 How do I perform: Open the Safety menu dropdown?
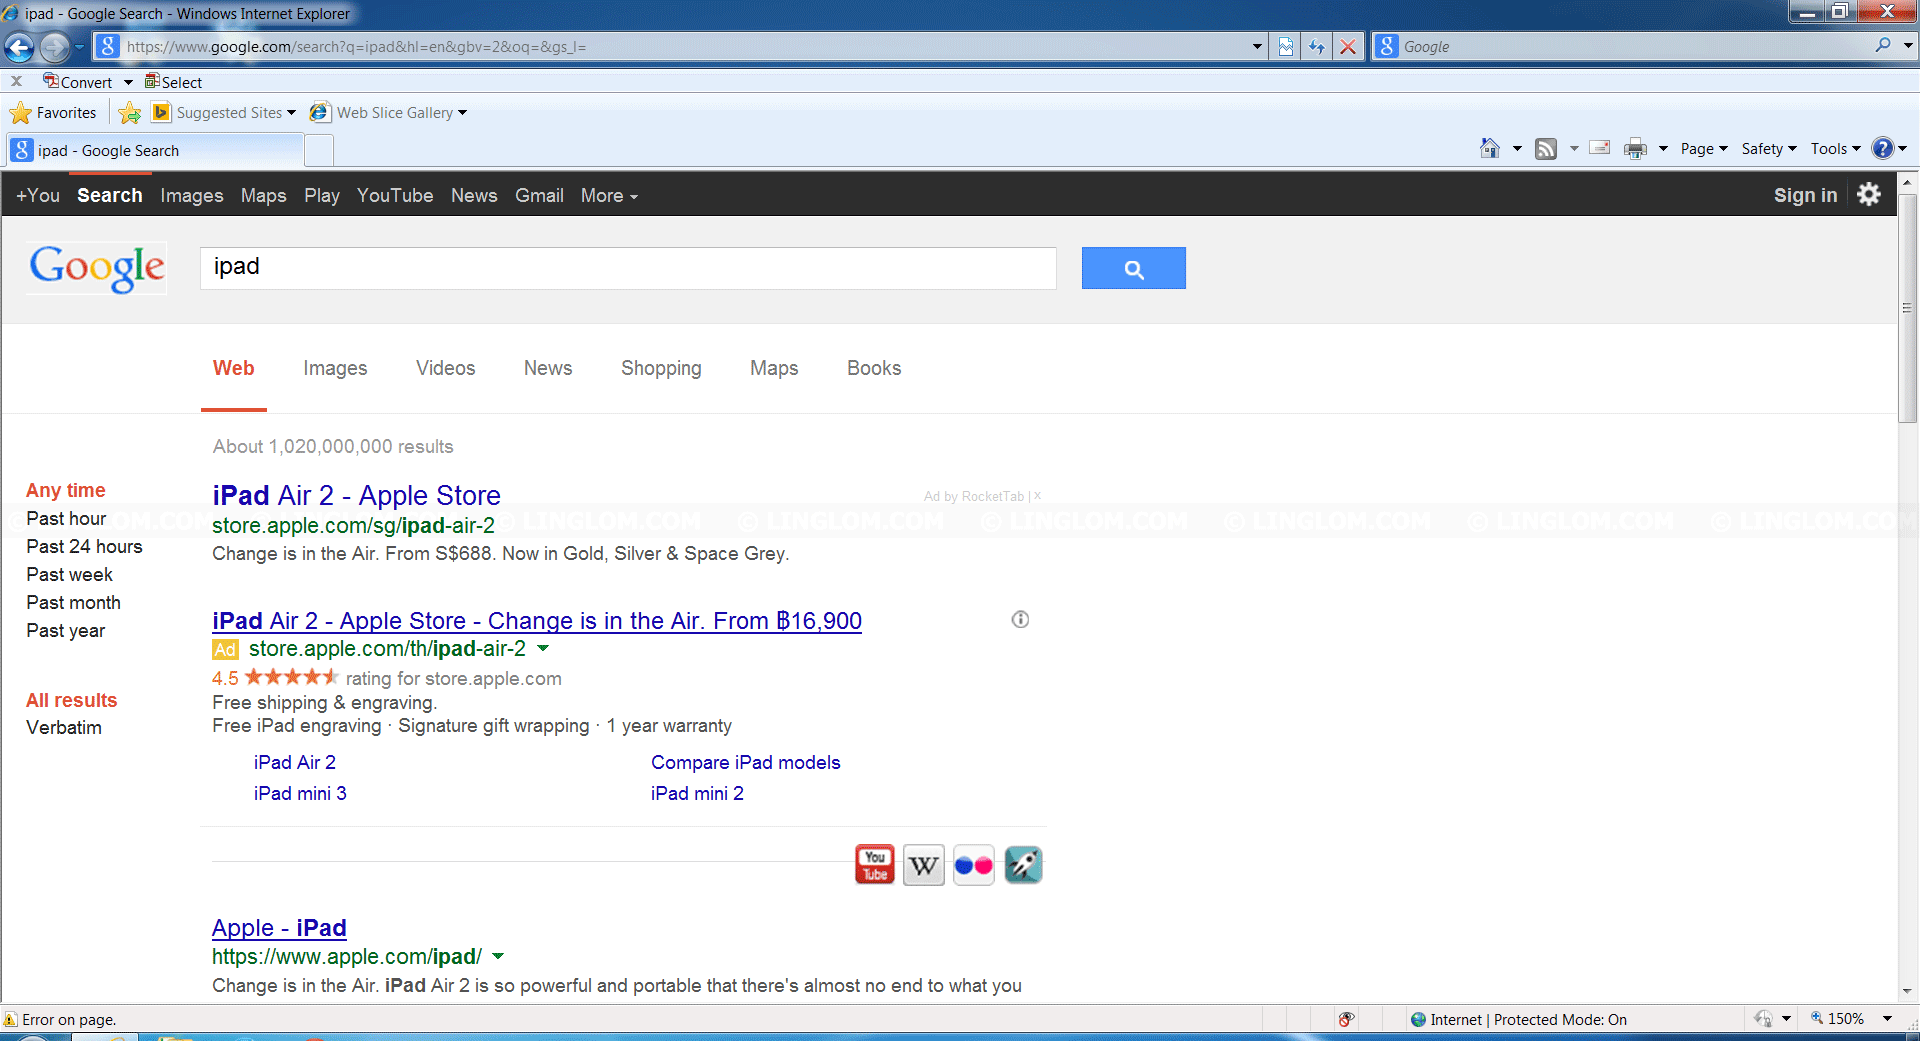pyautogui.click(x=1769, y=149)
